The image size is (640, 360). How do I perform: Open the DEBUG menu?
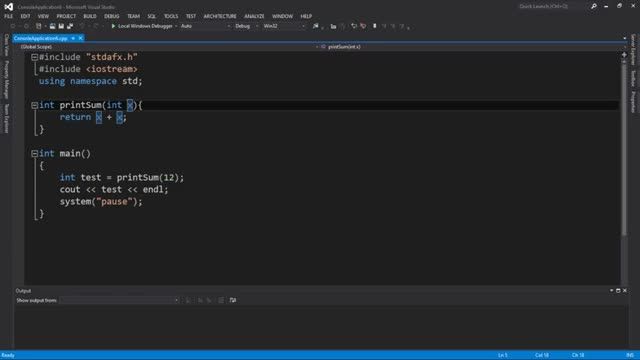coord(111,16)
